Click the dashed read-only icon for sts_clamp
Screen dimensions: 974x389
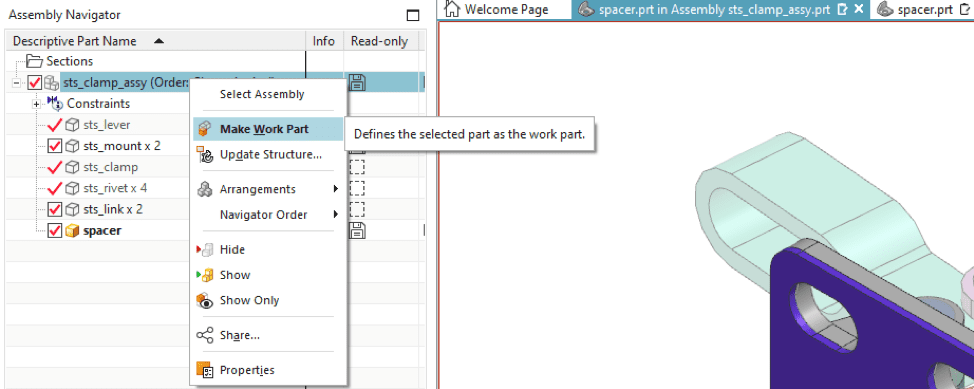click(357, 167)
